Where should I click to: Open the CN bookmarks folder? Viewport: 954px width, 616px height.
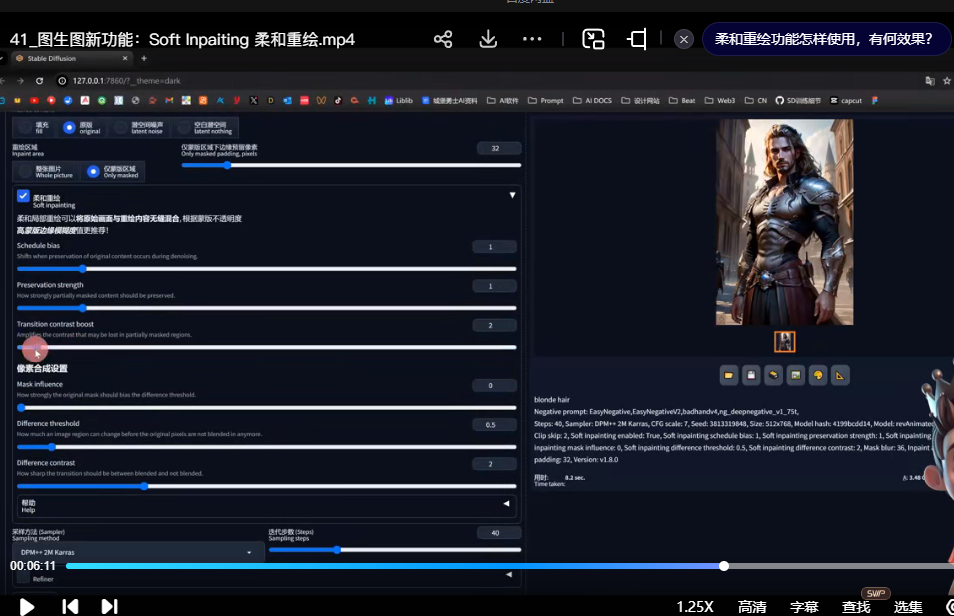tap(756, 100)
